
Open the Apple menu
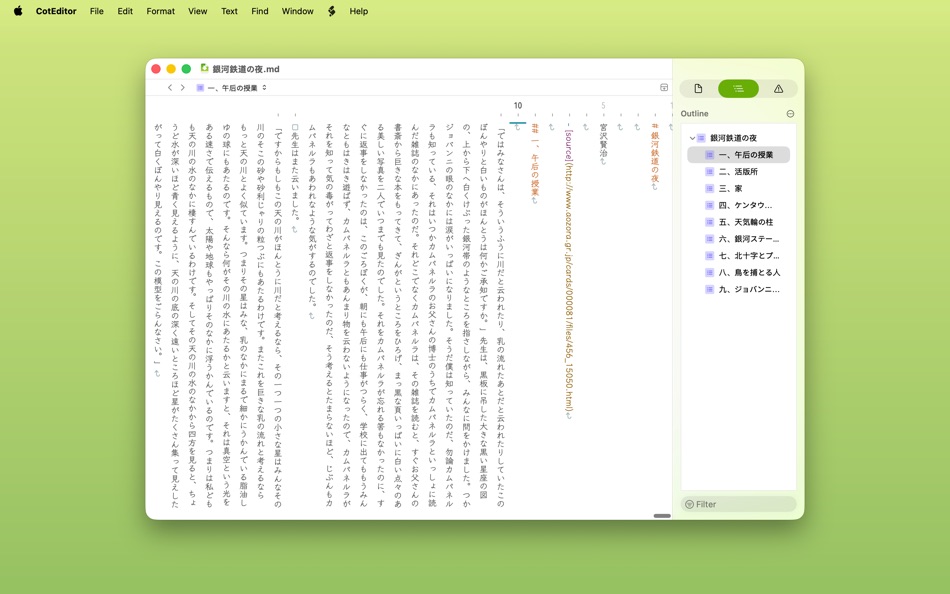(x=18, y=11)
